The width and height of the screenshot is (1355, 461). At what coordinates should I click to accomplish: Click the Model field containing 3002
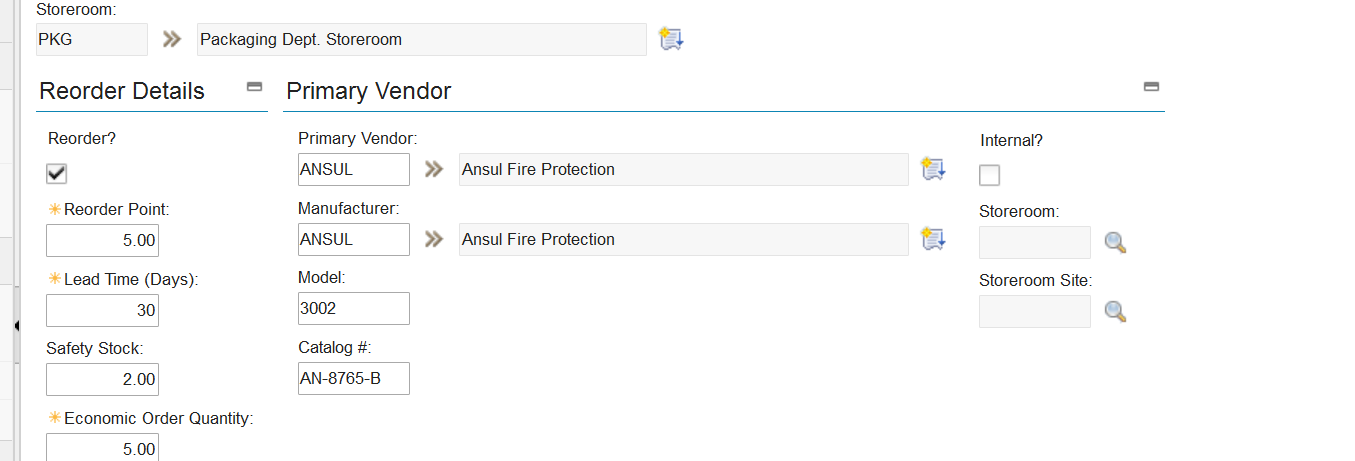pos(353,309)
